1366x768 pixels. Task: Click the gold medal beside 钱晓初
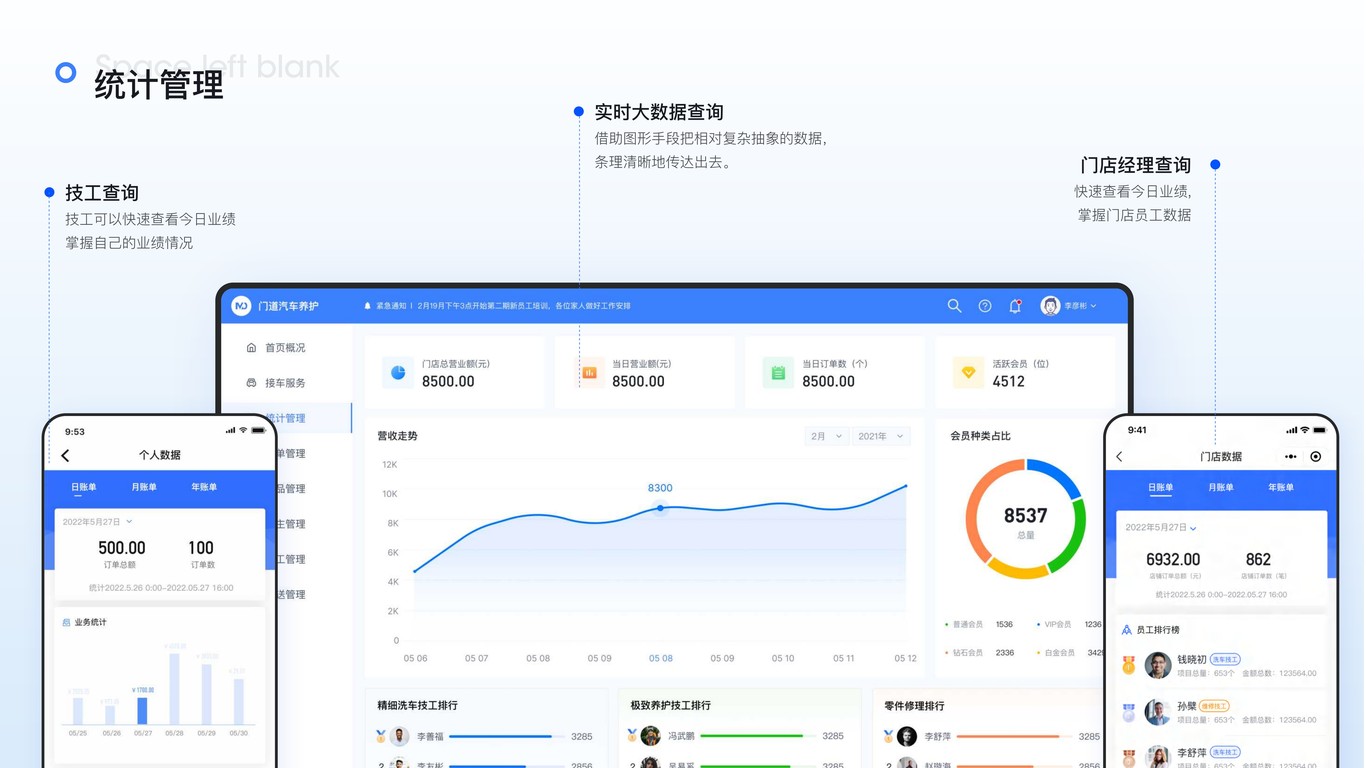tap(1129, 665)
